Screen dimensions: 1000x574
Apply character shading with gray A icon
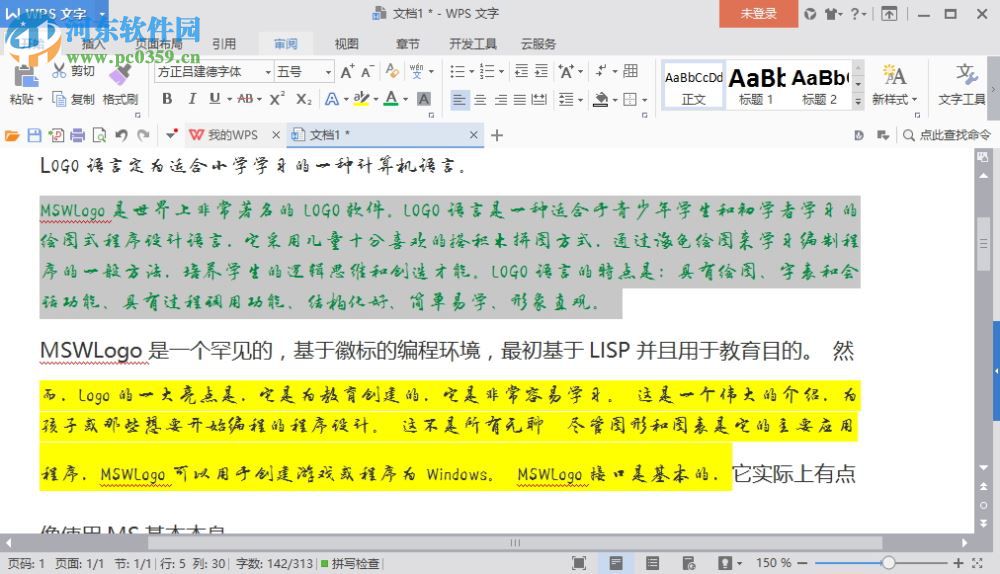tap(423, 99)
